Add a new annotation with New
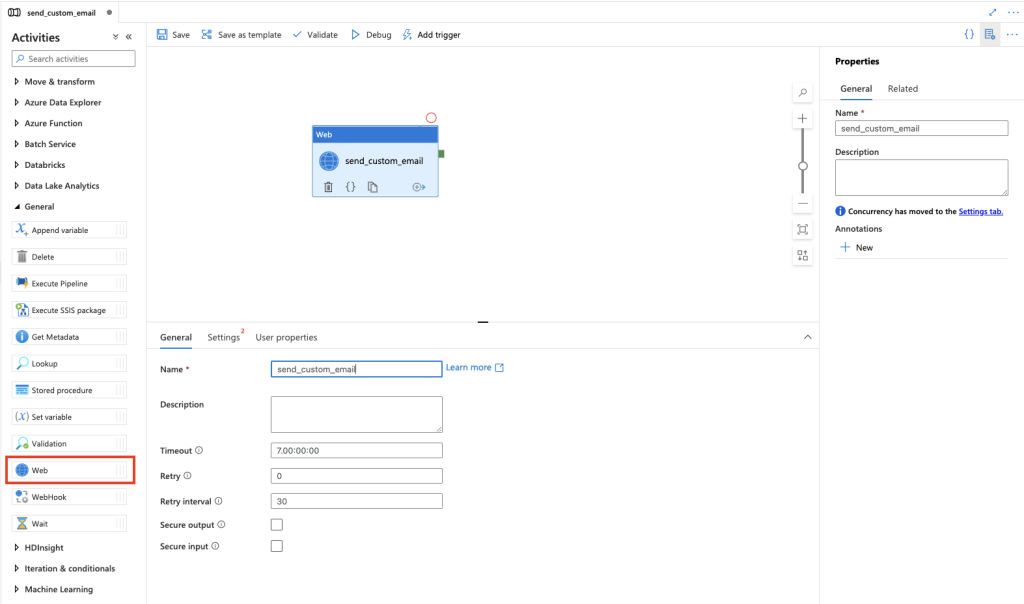The height and width of the screenshot is (604, 1024). point(856,248)
